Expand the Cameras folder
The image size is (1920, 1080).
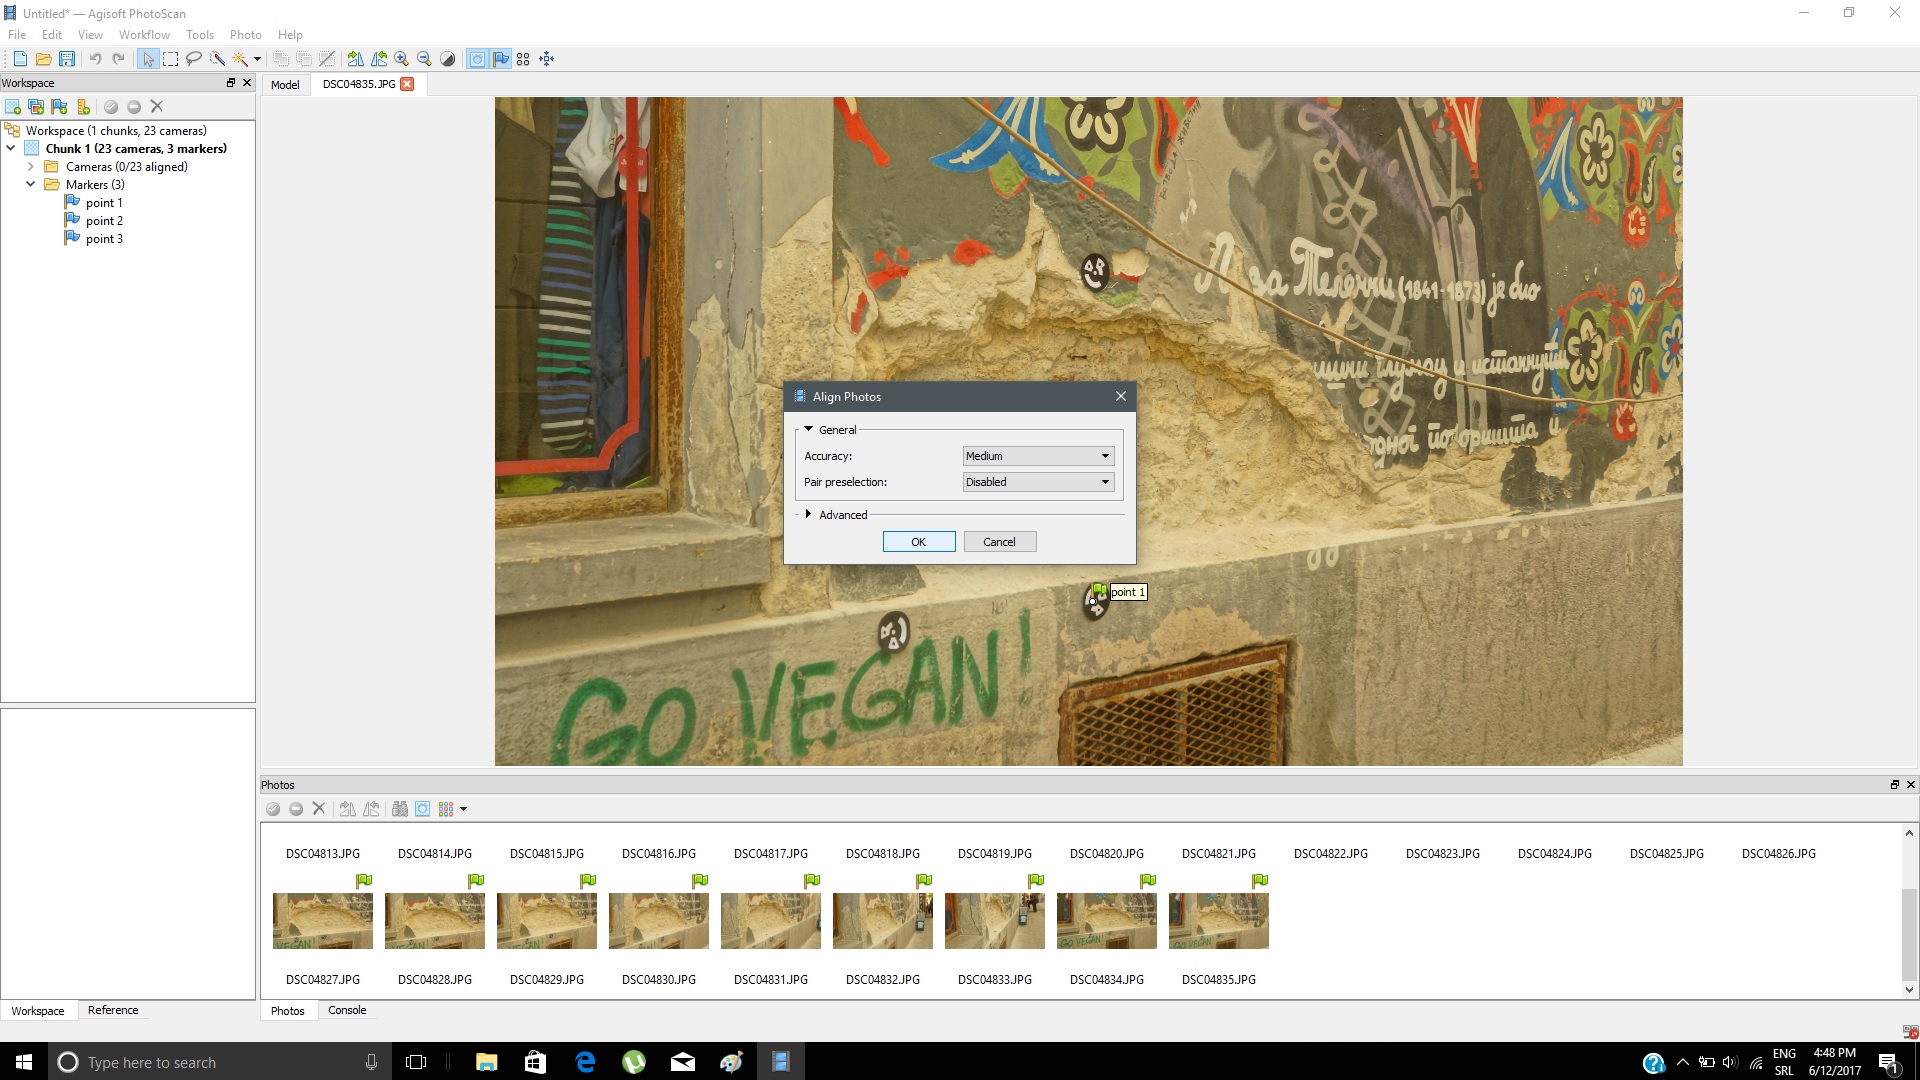click(x=31, y=167)
